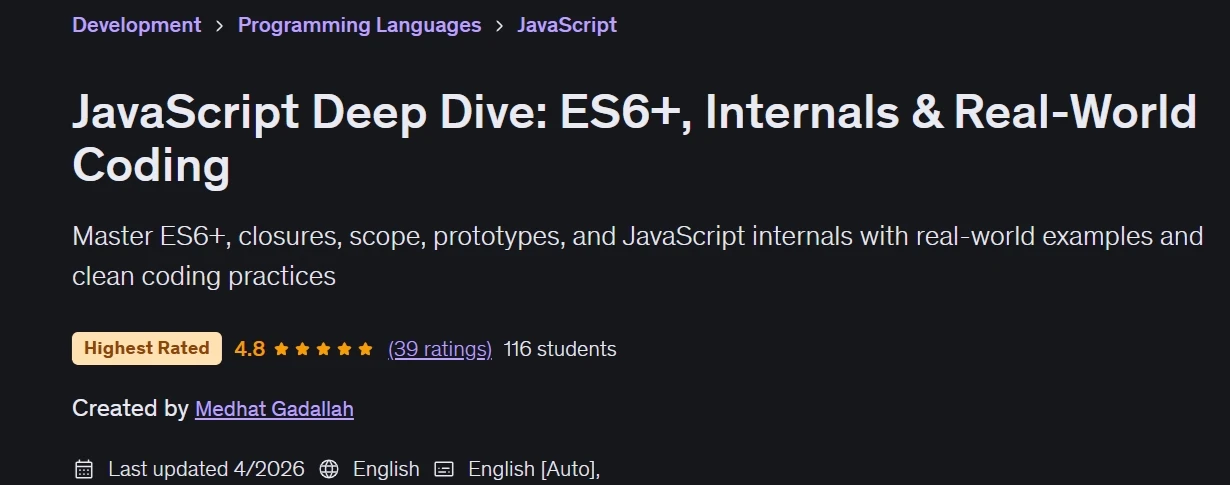
Task: Open the Programming Languages breadcrumb link
Action: tap(359, 25)
